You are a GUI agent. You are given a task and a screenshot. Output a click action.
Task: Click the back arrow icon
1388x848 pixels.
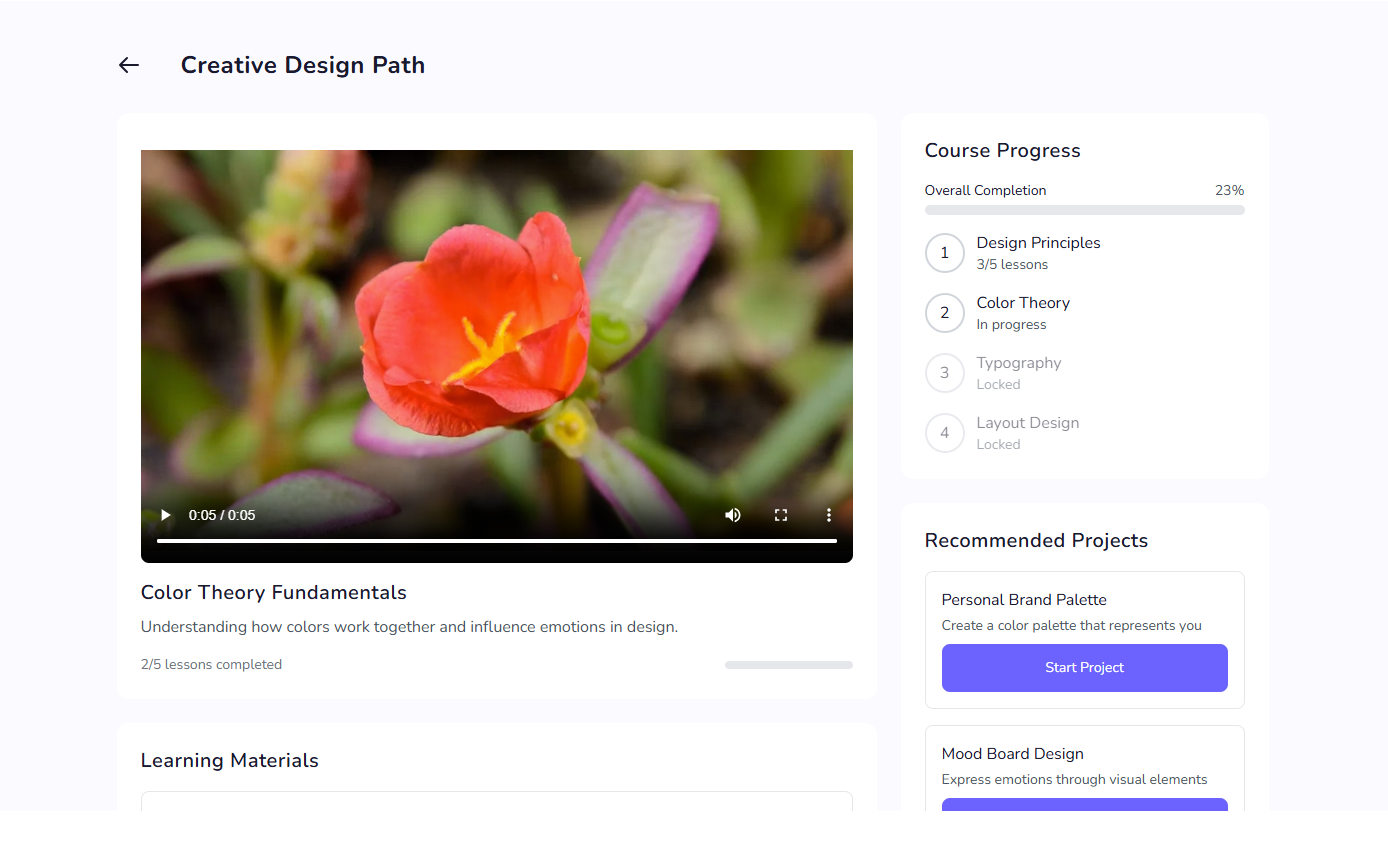pyautogui.click(x=129, y=65)
